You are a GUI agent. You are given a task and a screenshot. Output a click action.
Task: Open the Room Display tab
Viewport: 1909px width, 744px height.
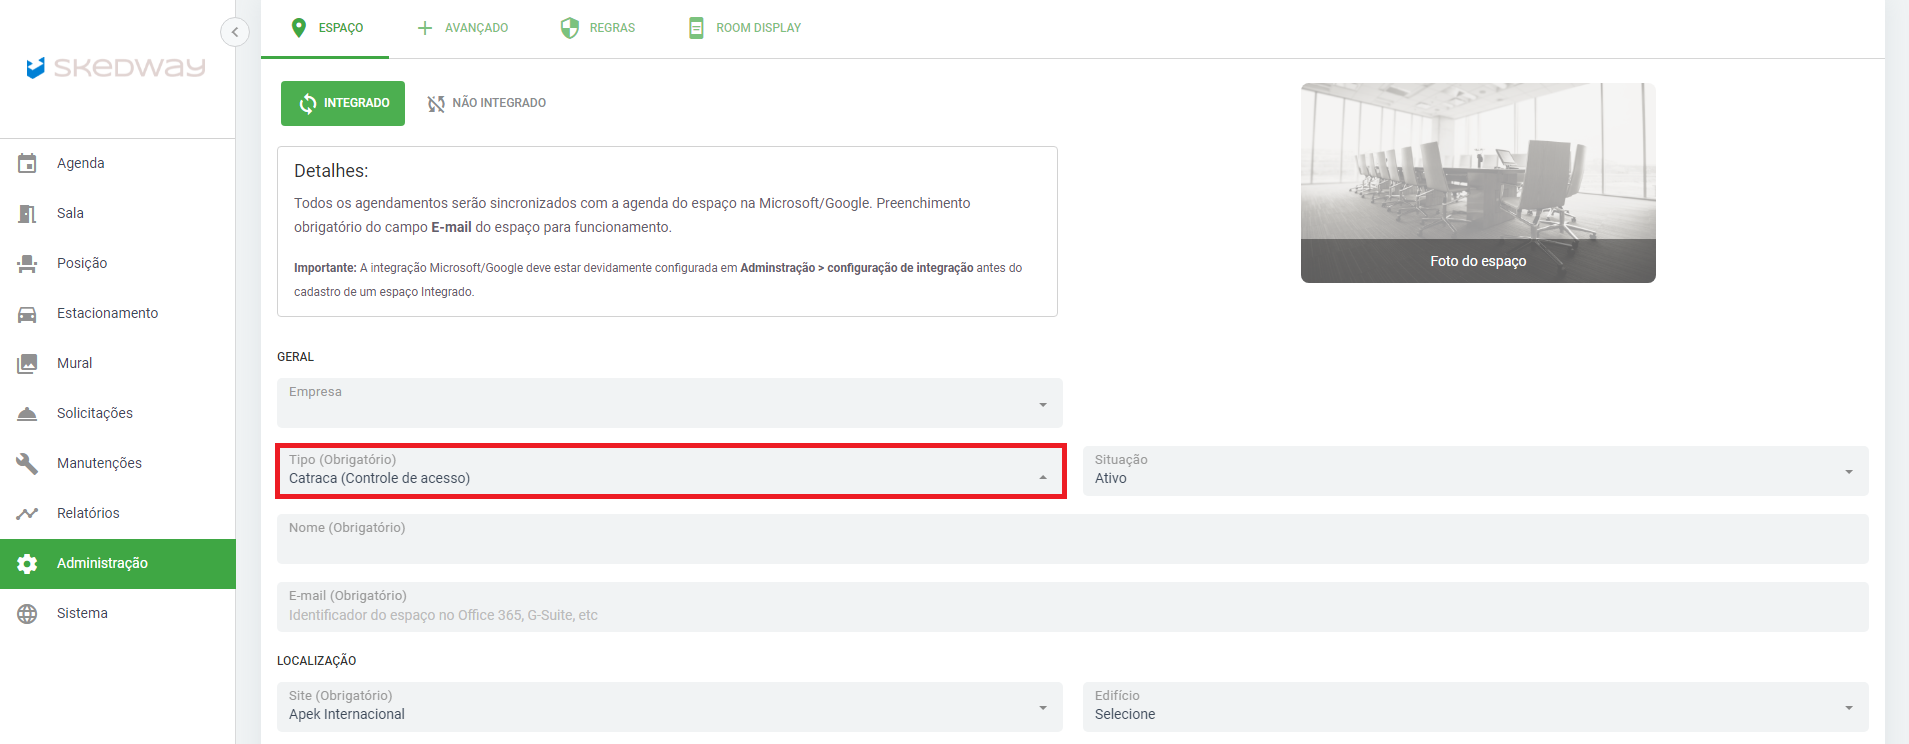tap(745, 28)
